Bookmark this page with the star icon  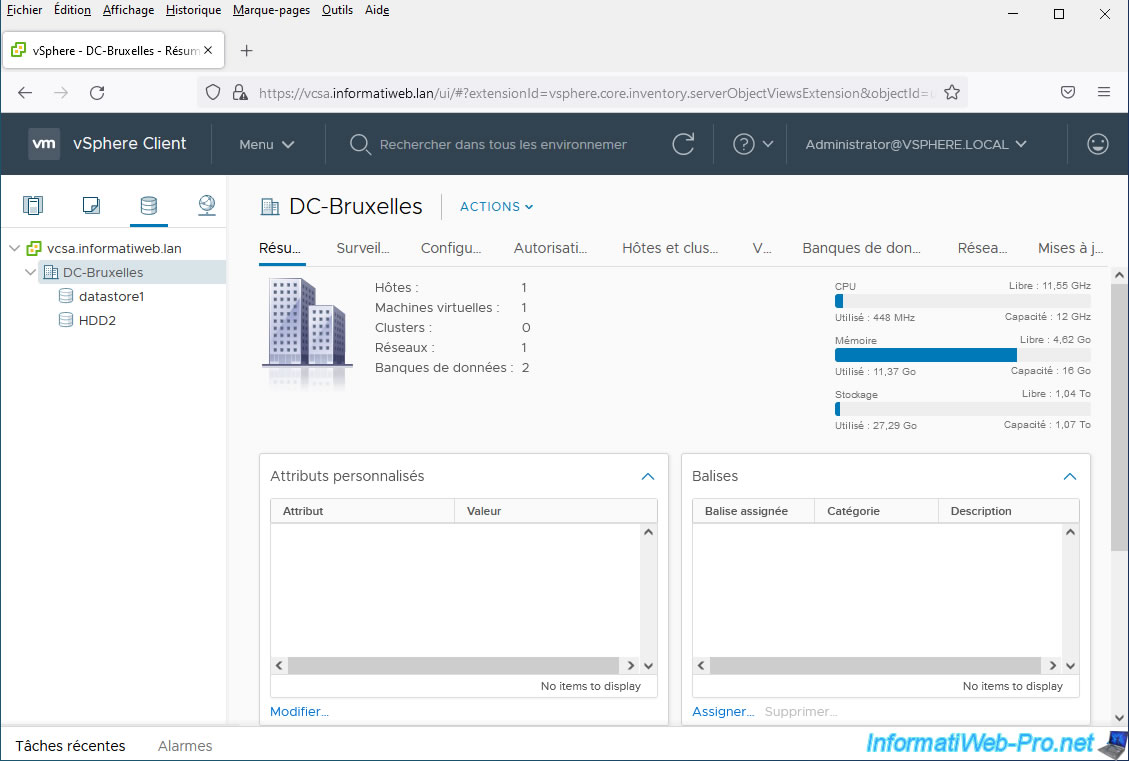tap(951, 92)
